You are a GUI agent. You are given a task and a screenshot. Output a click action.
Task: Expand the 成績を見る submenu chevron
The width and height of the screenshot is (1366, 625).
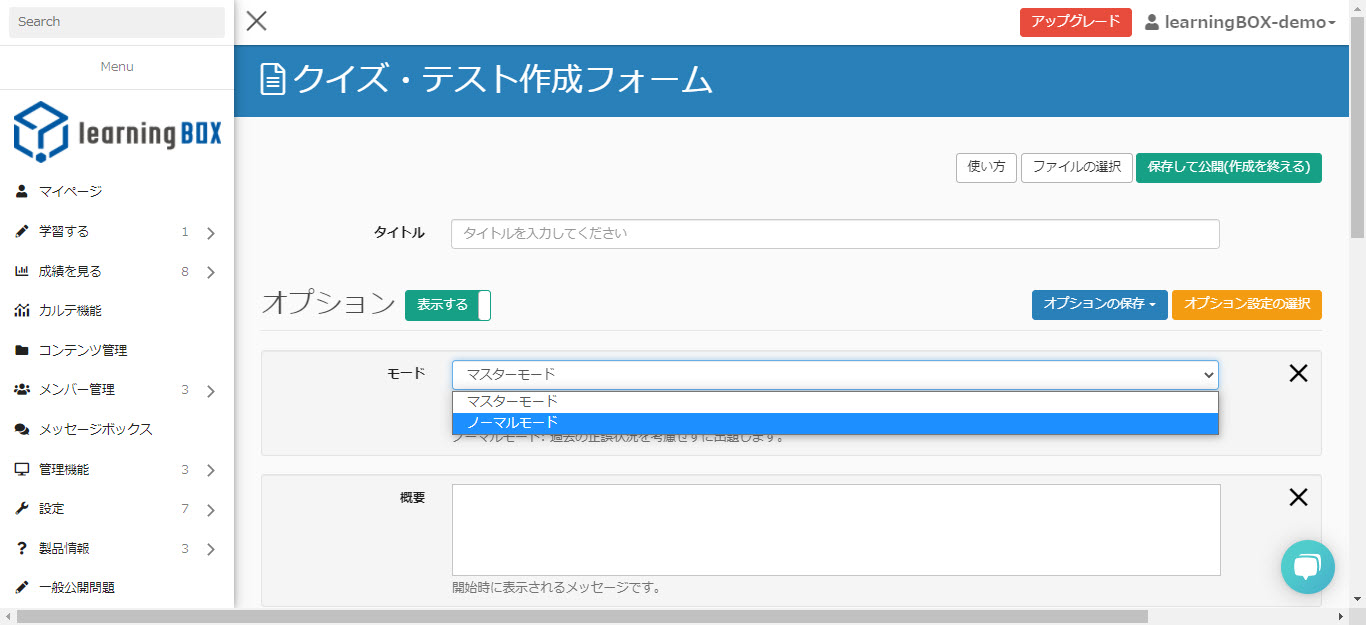[x=210, y=272]
